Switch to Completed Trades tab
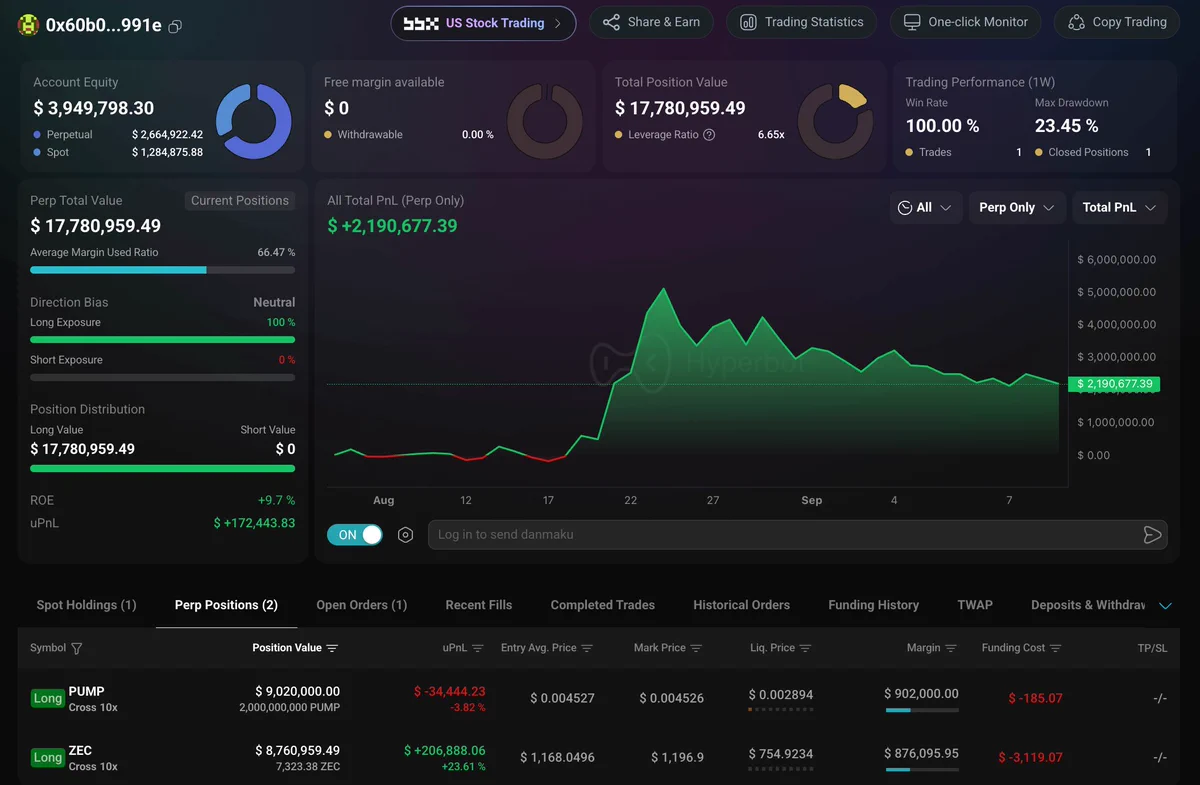1200x785 pixels. [x=603, y=605]
